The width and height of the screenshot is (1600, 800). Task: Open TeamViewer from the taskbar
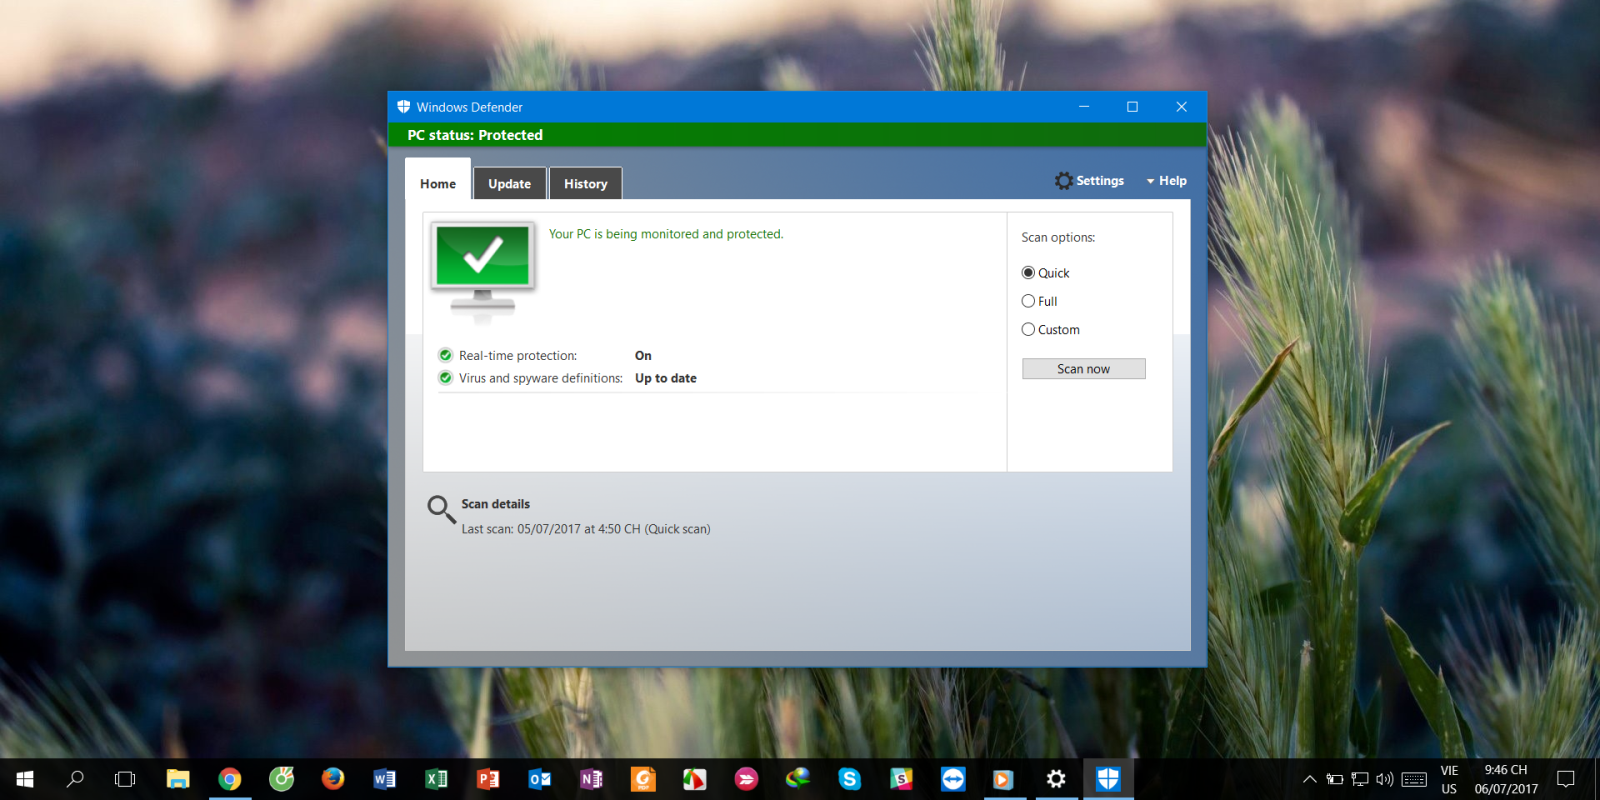click(x=953, y=779)
